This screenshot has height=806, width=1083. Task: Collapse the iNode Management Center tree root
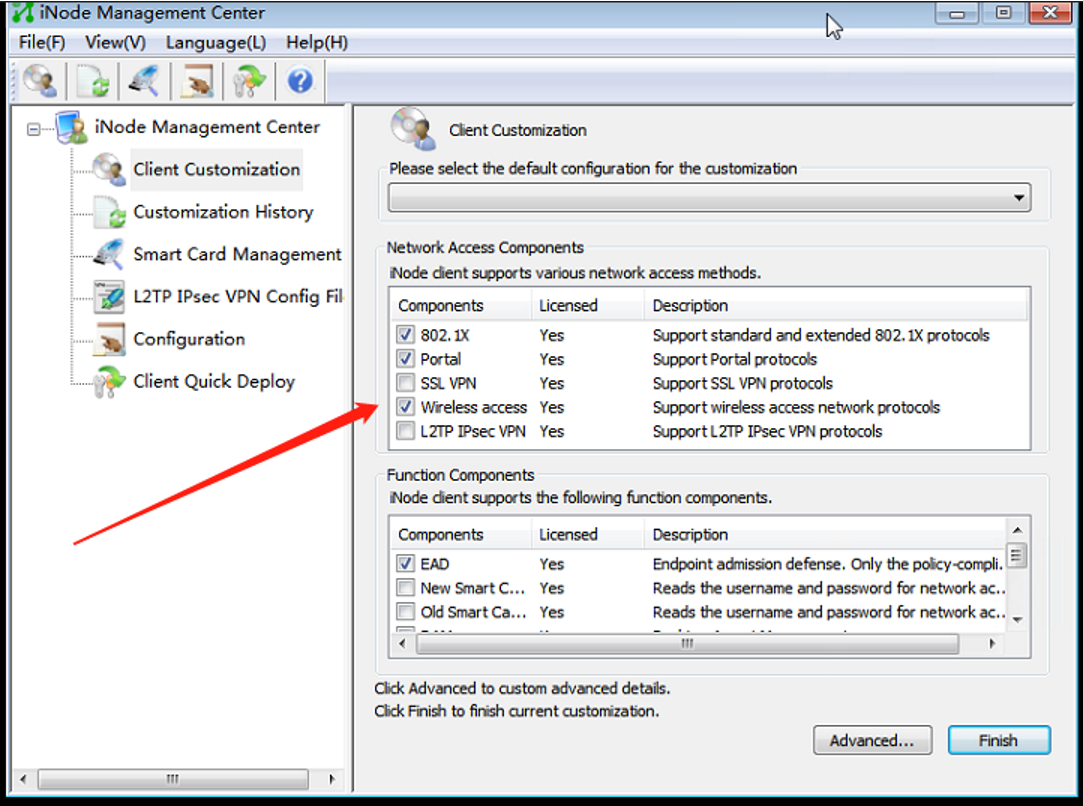[33, 128]
